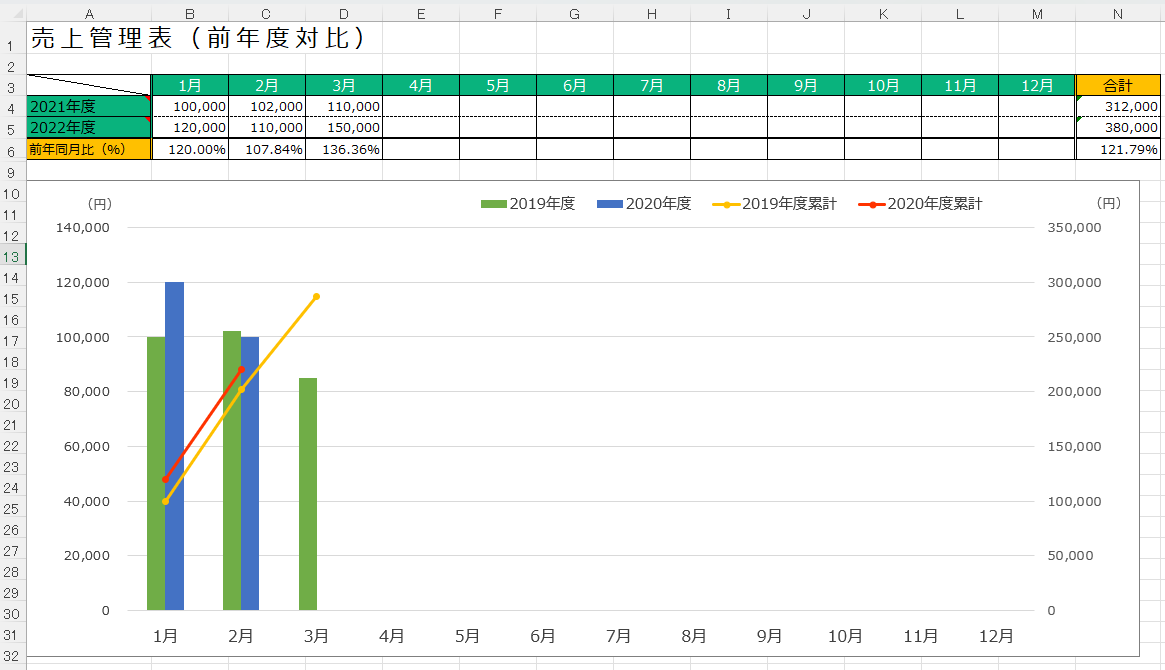Select the red line's February data point
1165x670 pixels.
coord(241,370)
